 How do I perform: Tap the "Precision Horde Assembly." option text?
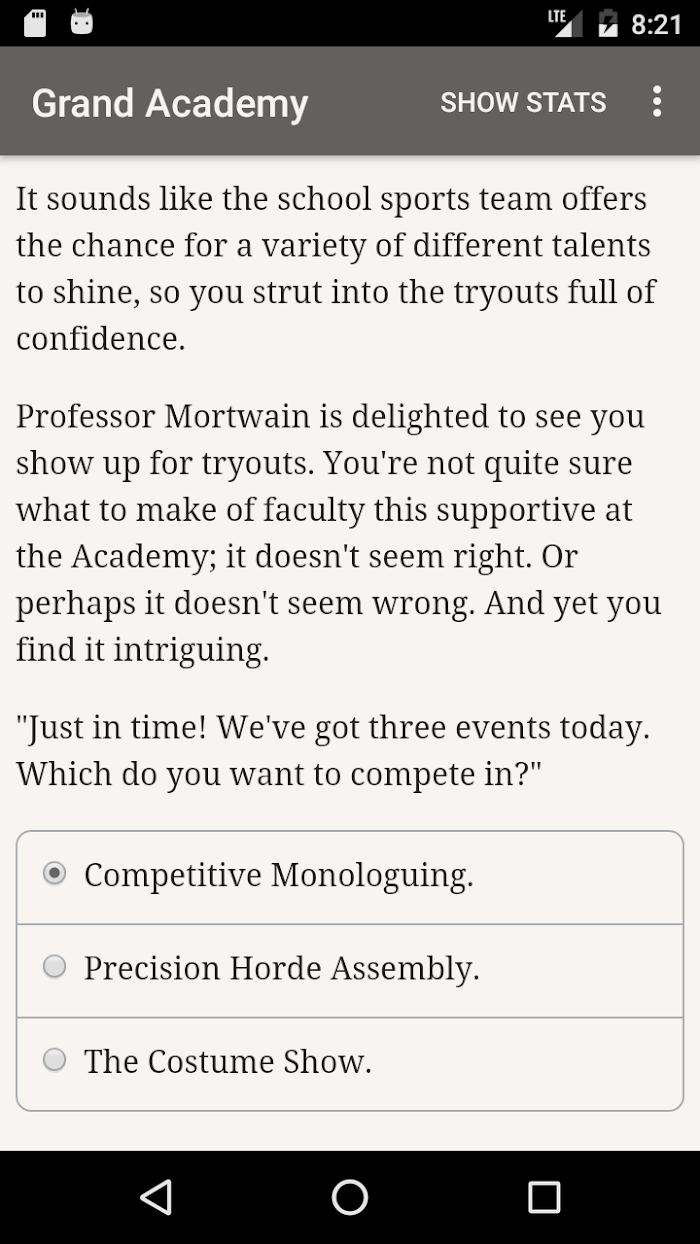[281, 968]
